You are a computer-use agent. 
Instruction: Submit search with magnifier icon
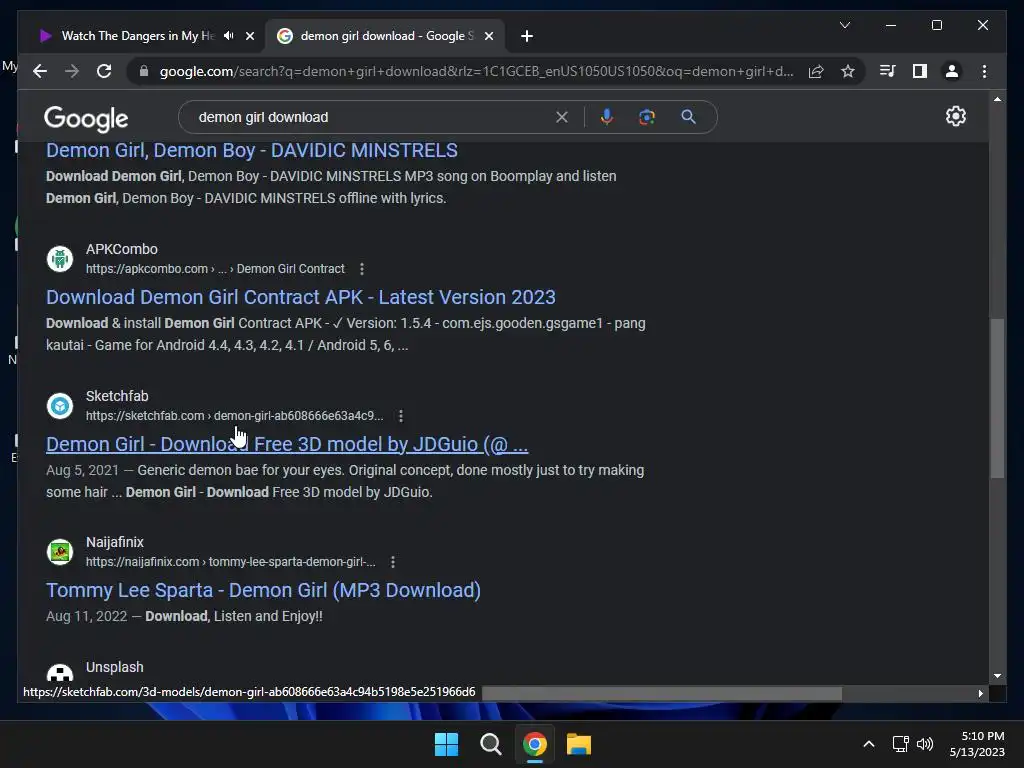click(x=688, y=117)
